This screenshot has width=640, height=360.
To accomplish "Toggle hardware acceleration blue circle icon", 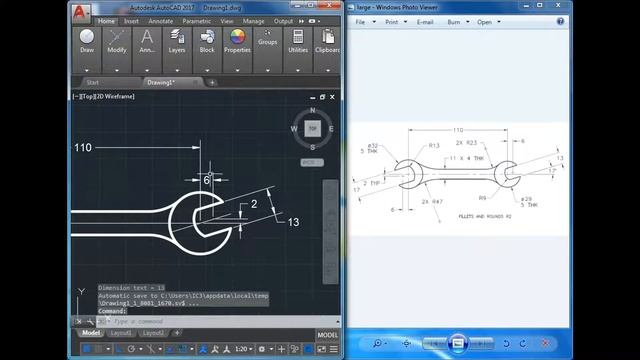I will [x=309, y=349].
